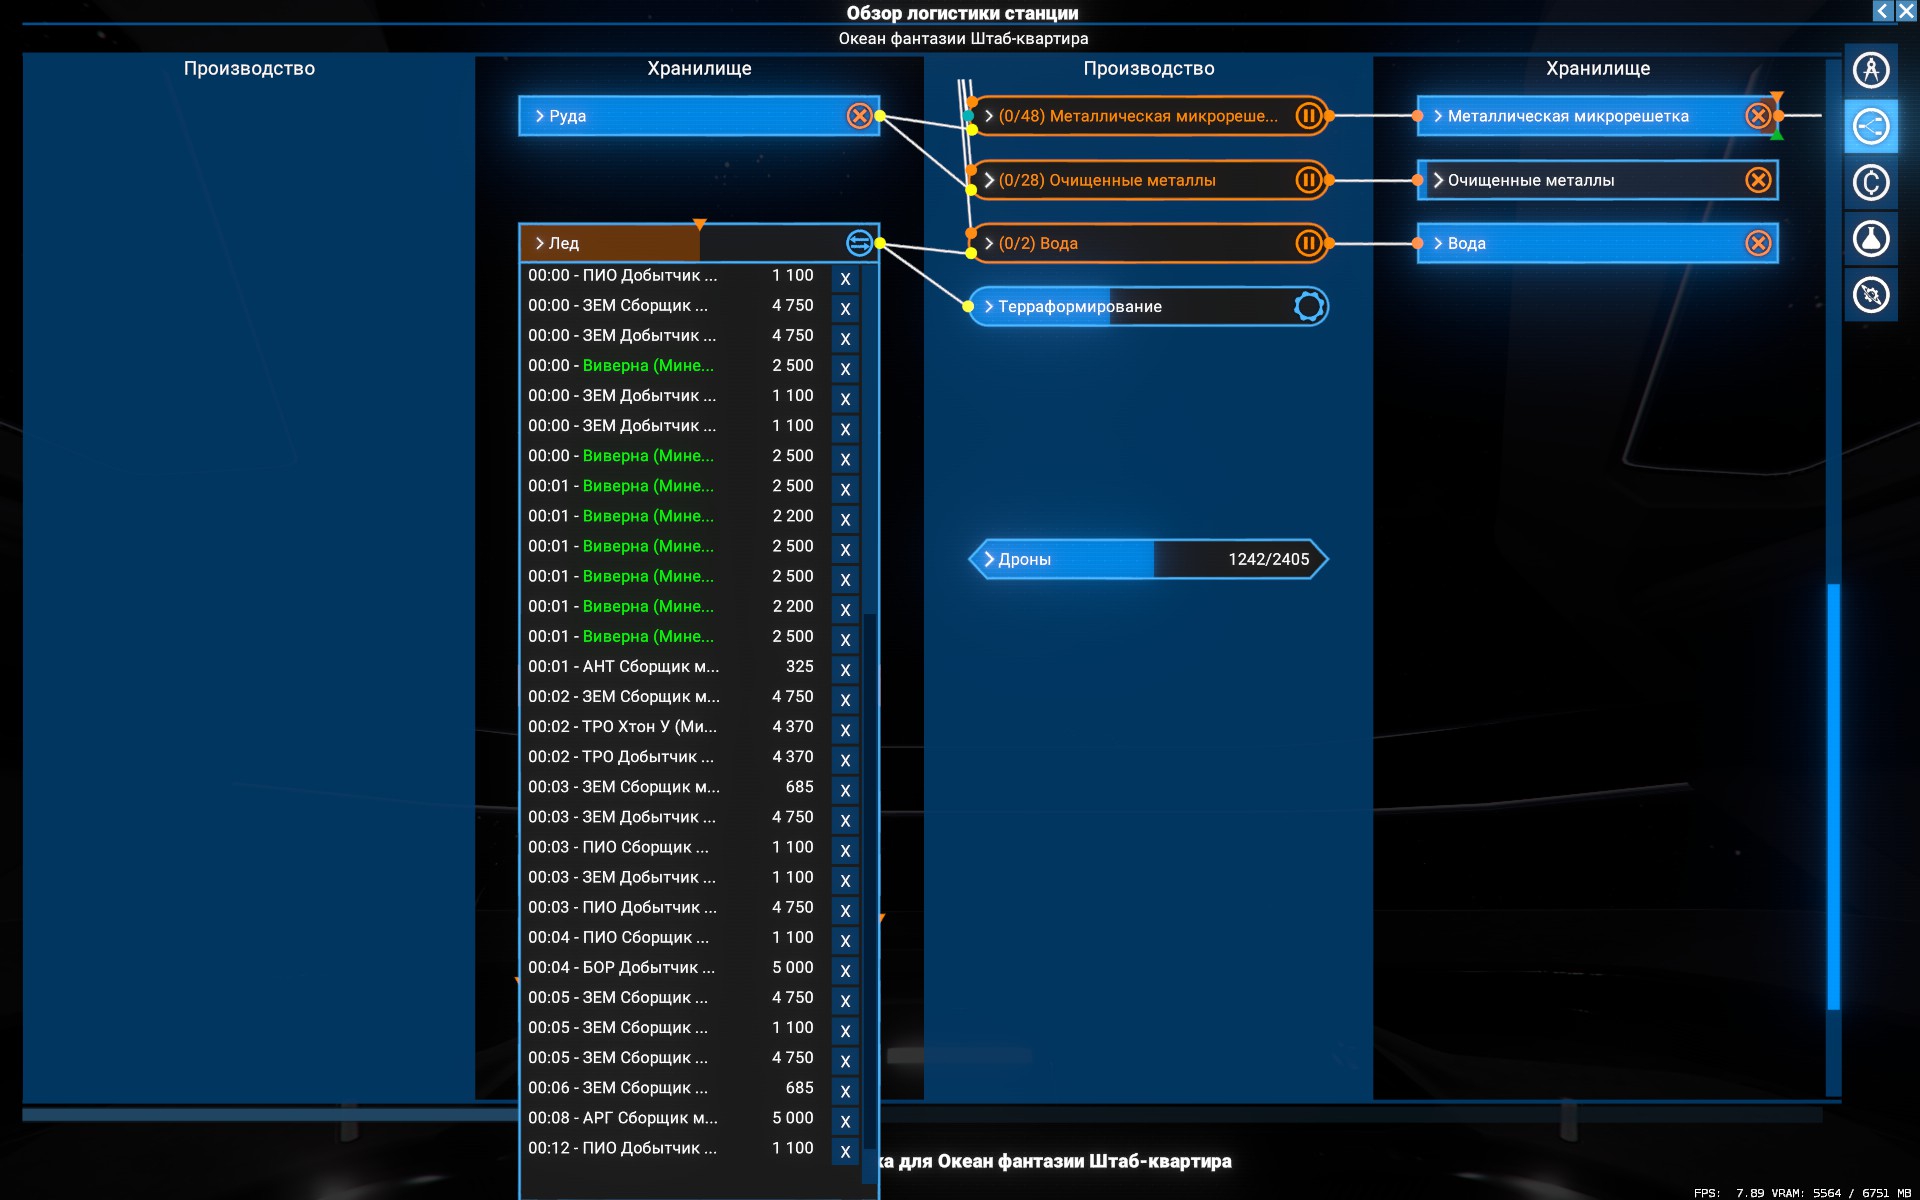Screen dimensions: 1920x1200
Task: Click Терраформирование node status icon
Action: pos(1308,306)
